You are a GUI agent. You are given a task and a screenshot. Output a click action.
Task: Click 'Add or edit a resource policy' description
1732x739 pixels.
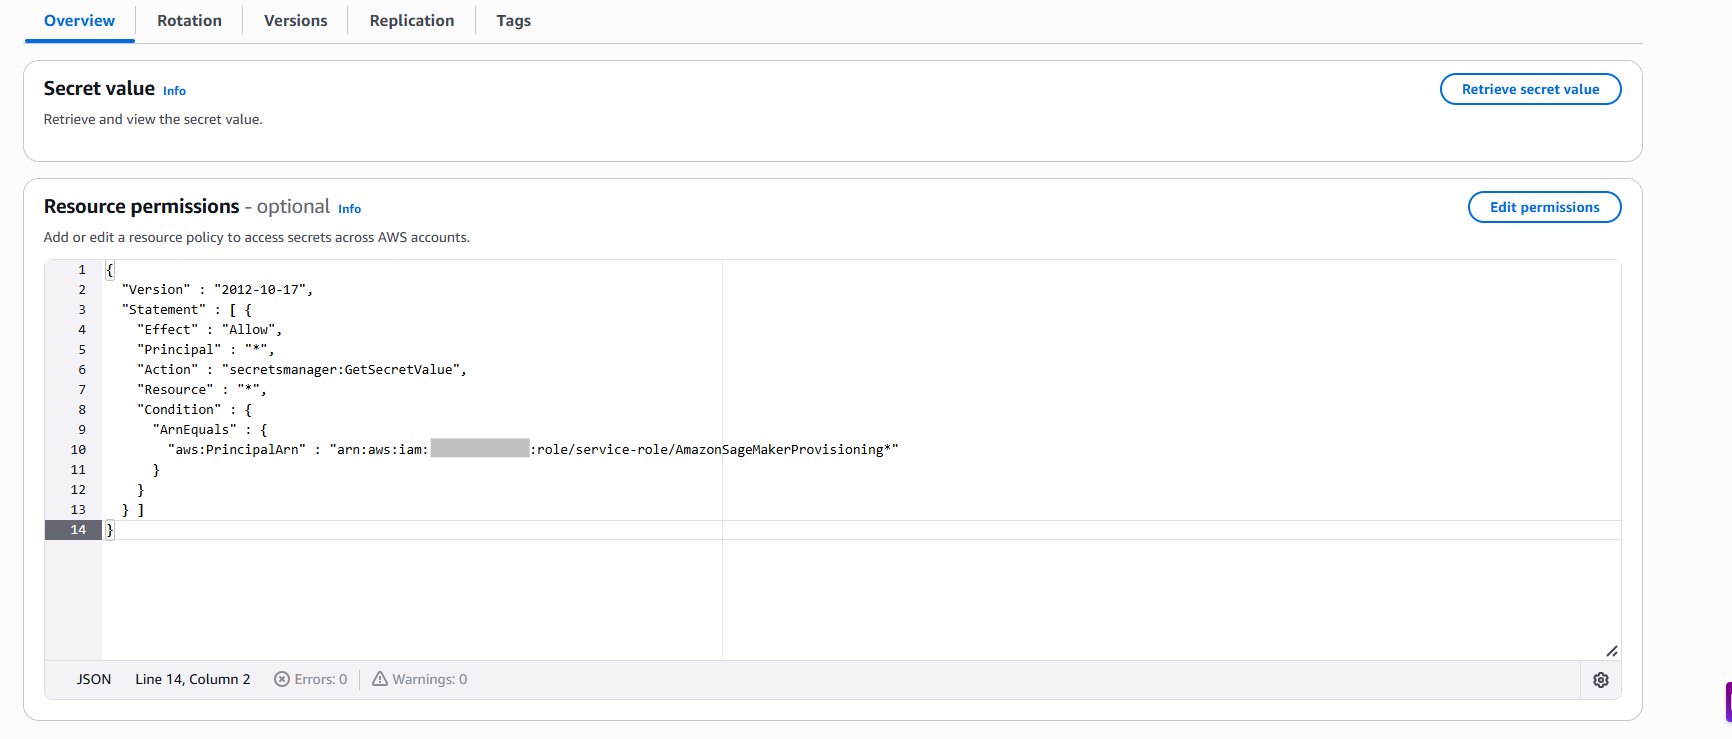pyautogui.click(x=256, y=237)
